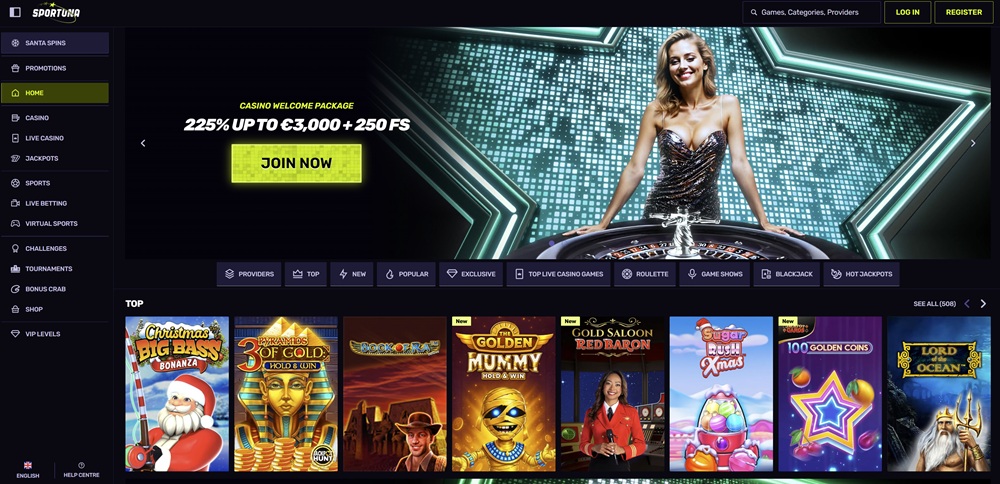The image size is (1000, 484).
Task: Click the See All (508) link
Action: coord(934,304)
